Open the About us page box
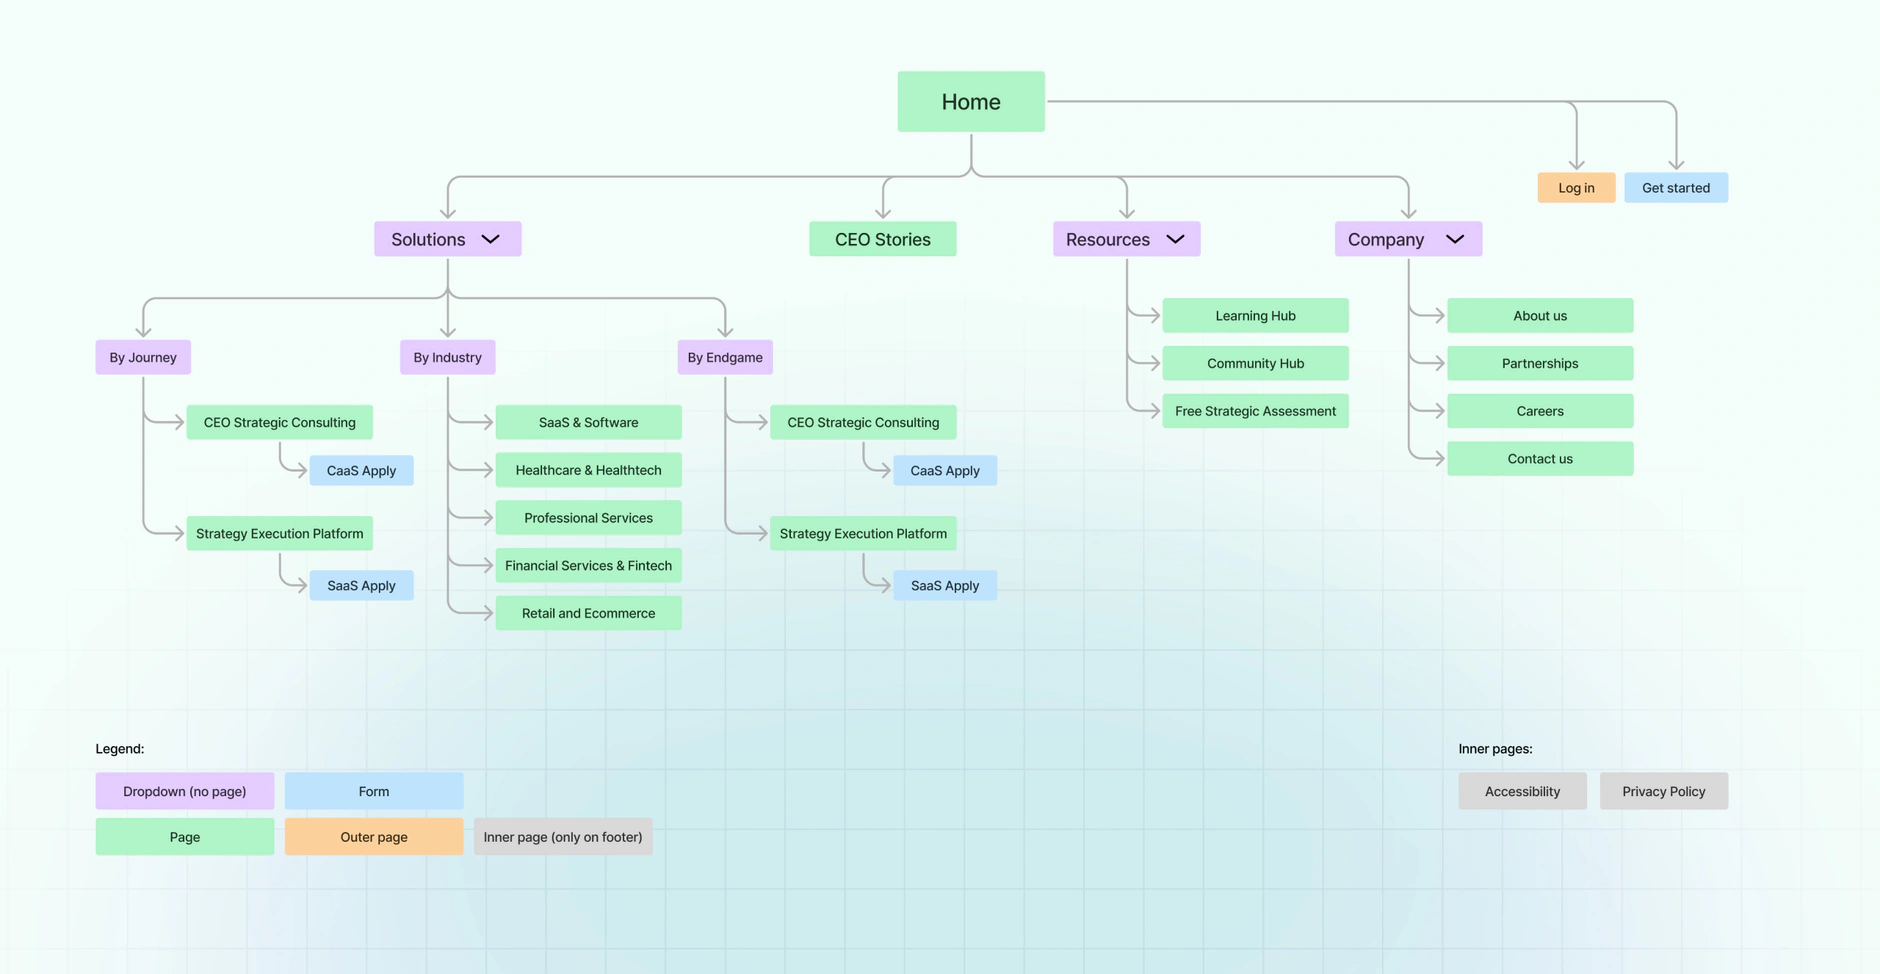Viewport: 1880px width, 974px height. pyautogui.click(x=1540, y=315)
